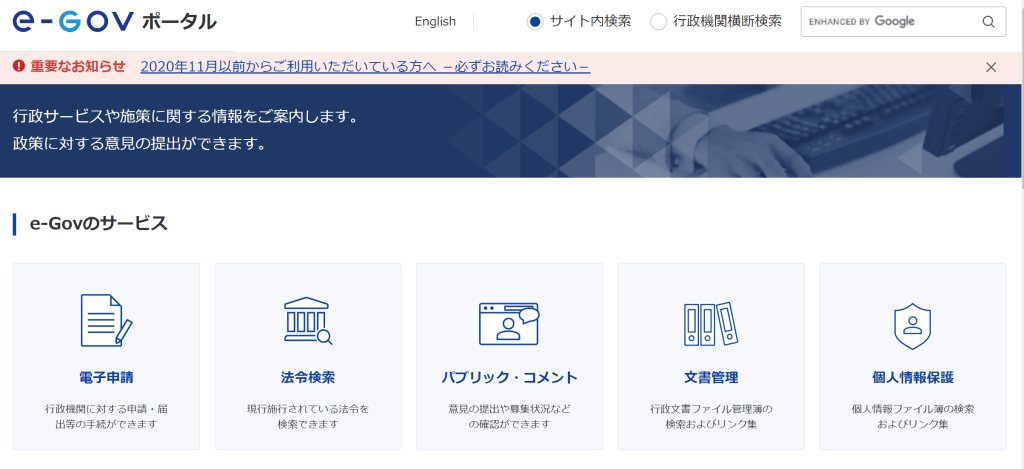Click the red 重要なお知らせ warning icon
This screenshot has height=469, width=1024.
[x=18, y=67]
